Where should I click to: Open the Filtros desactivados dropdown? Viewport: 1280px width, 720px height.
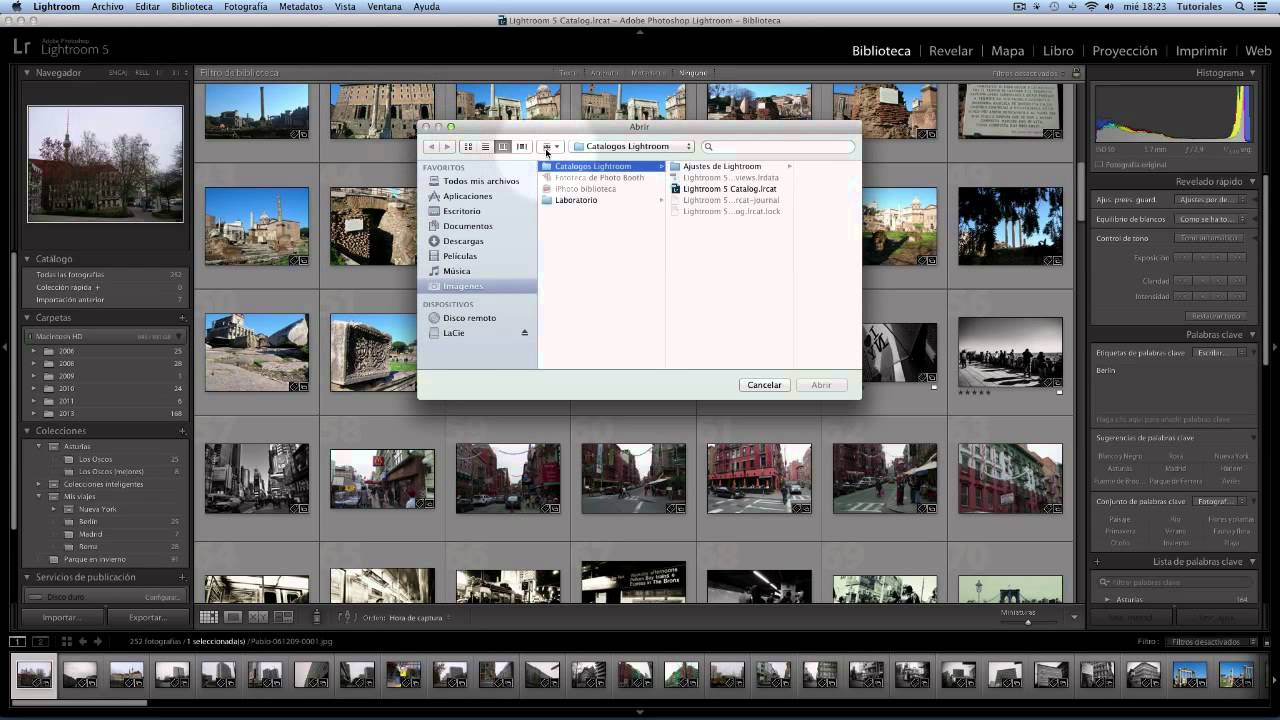(x=1211, y=642)
